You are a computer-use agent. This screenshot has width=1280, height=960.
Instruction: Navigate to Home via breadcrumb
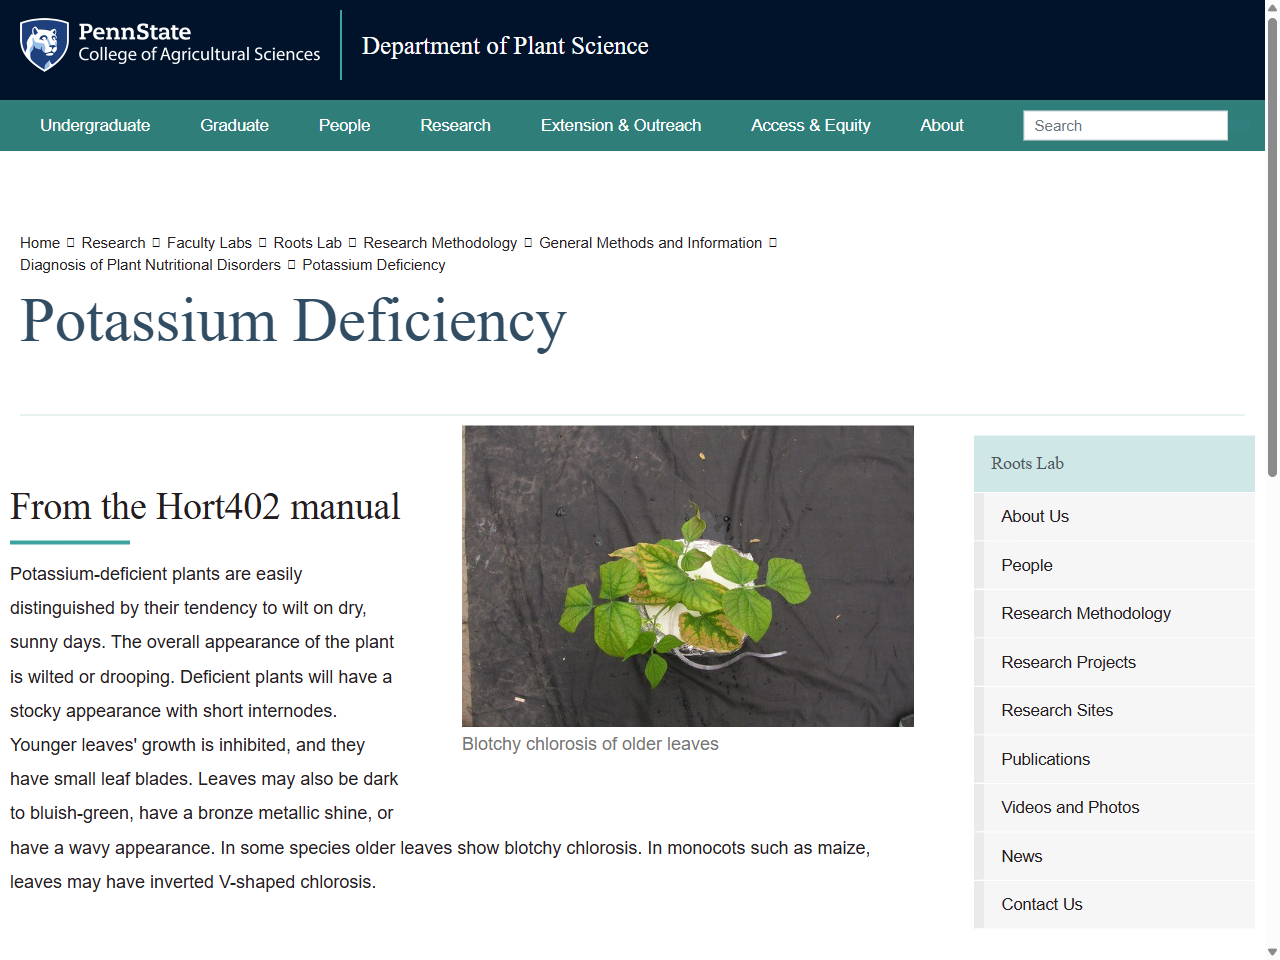coord(40,242)
